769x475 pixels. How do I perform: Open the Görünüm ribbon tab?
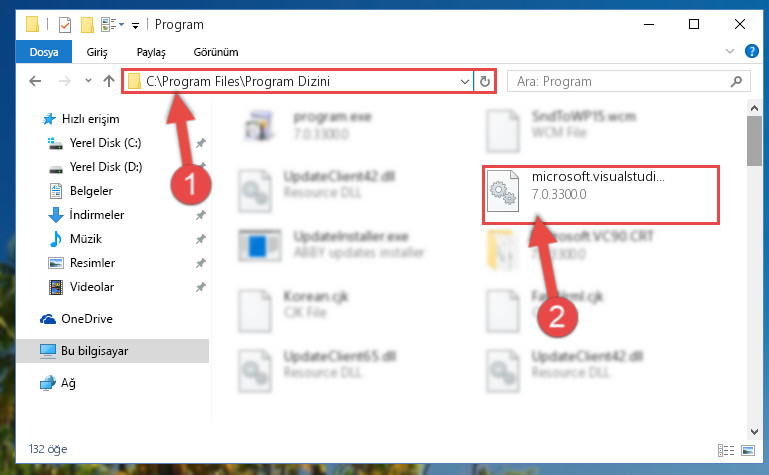tap(216, 52)
